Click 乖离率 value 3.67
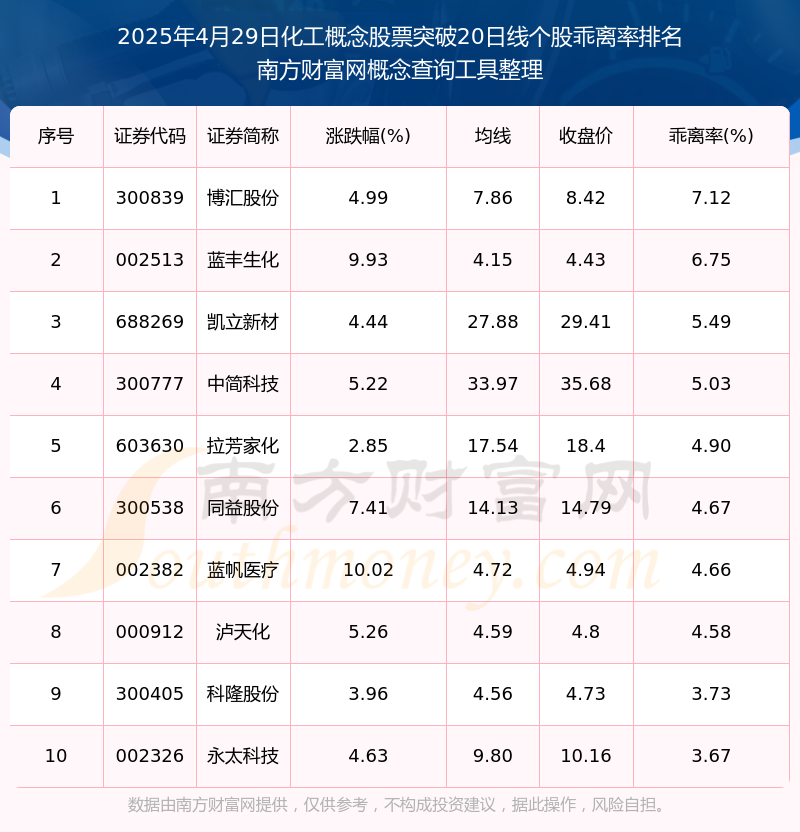 pyautogui.click(x=711, y=757)
